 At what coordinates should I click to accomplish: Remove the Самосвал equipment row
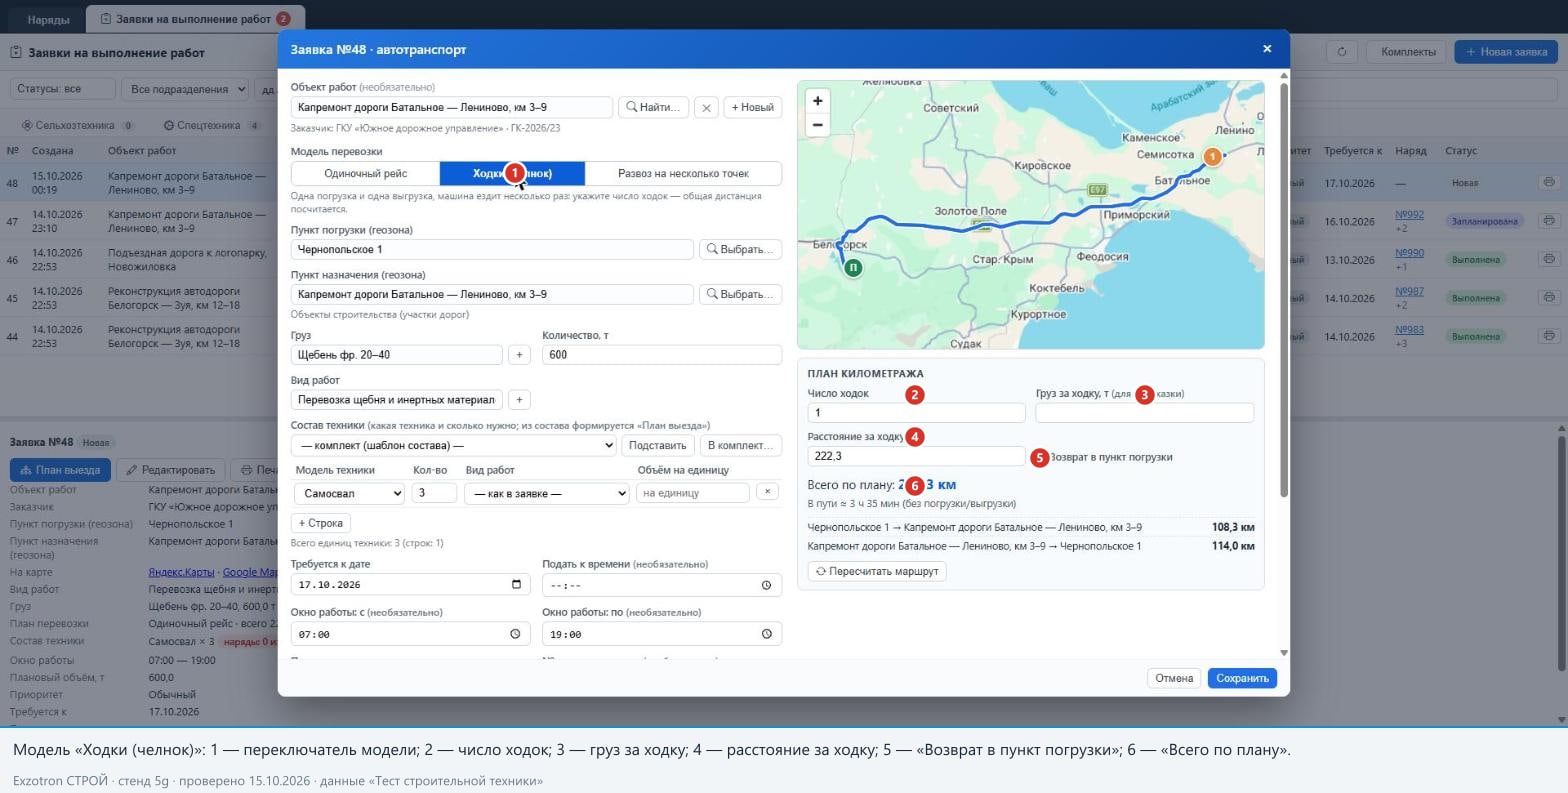tap(767, 492)
